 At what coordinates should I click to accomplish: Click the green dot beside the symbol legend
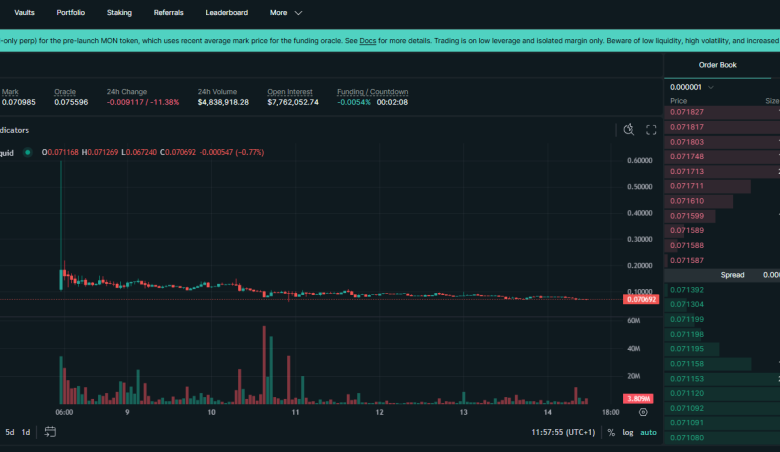click(28, 152)
